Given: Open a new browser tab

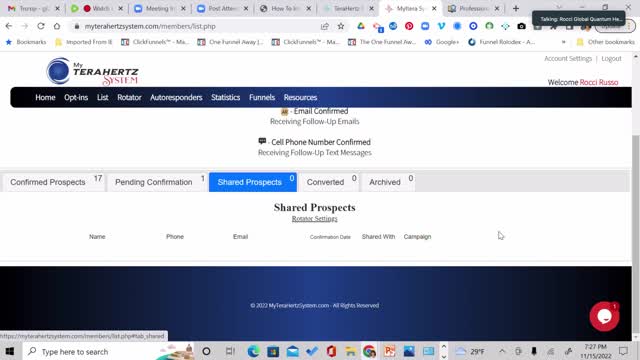Looking at the screenshot, I should point(516,8).
